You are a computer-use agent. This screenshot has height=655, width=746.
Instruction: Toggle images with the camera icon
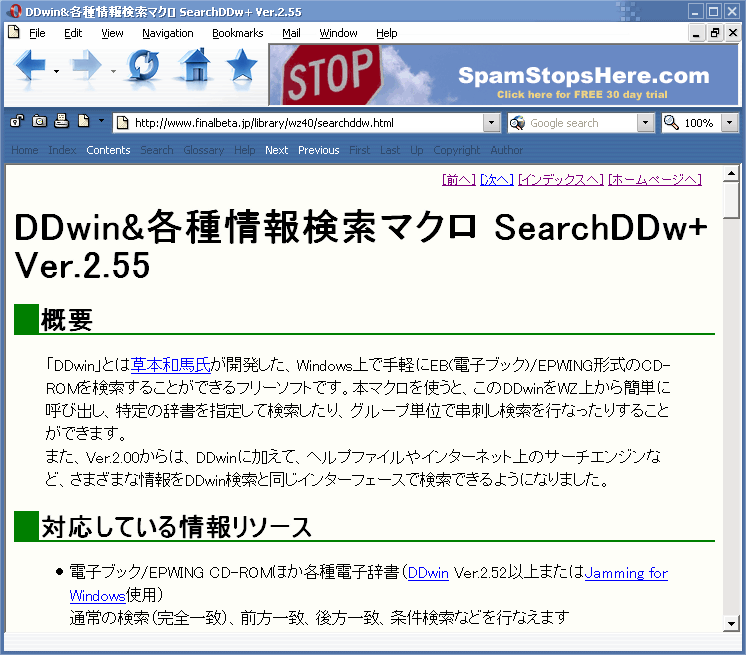[x=39, y=122]
